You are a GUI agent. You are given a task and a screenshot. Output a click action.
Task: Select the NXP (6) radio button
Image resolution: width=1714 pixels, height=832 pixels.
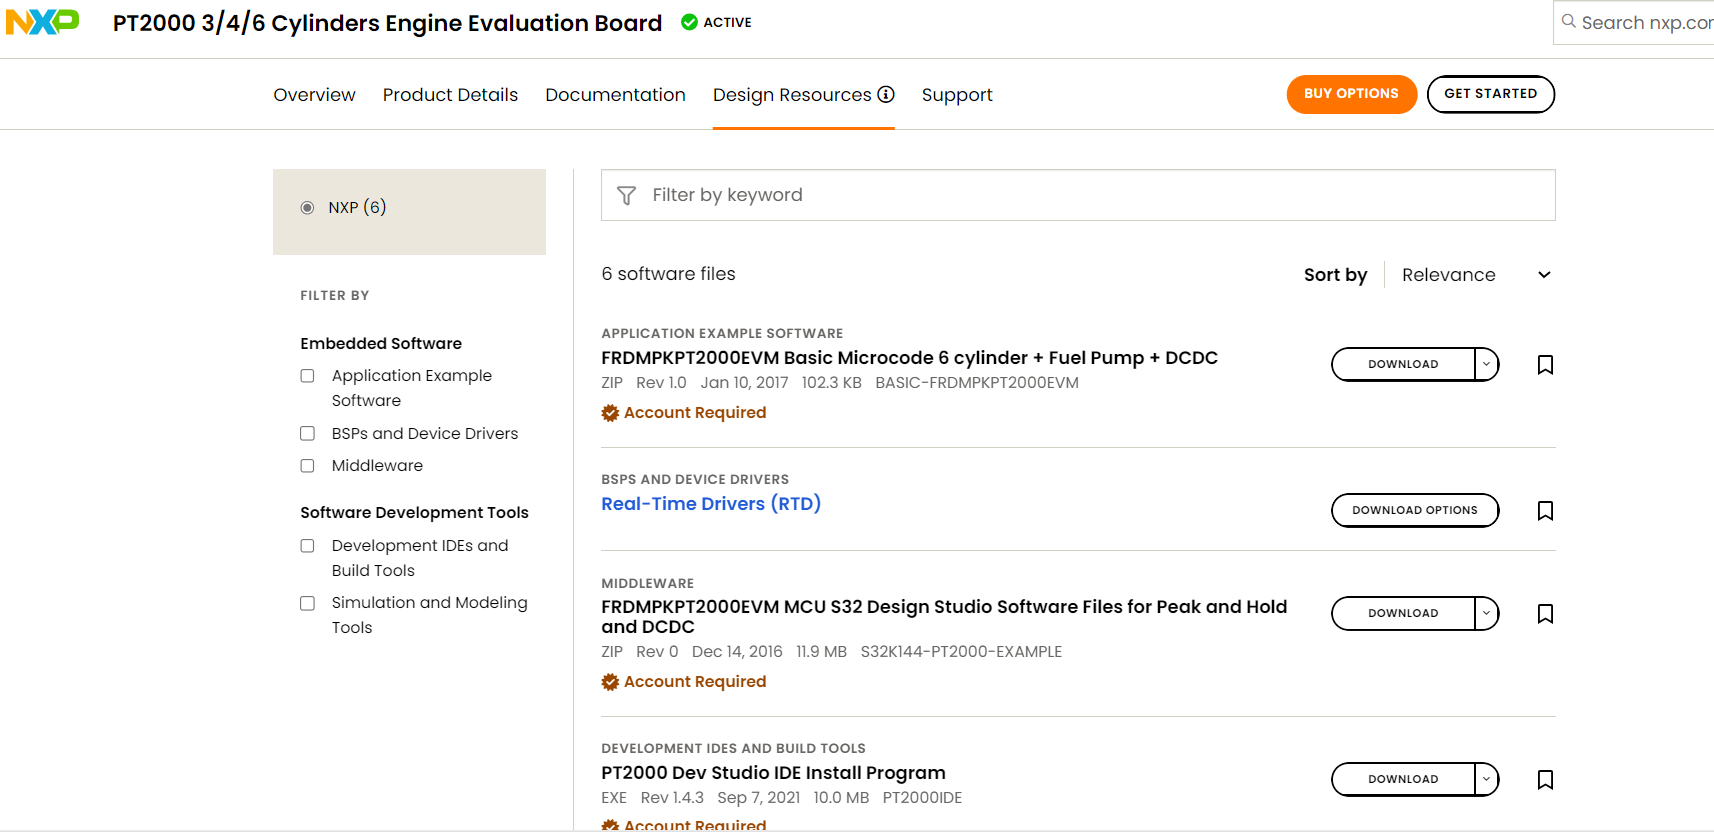pyautogui.click(x=307, y=208)
